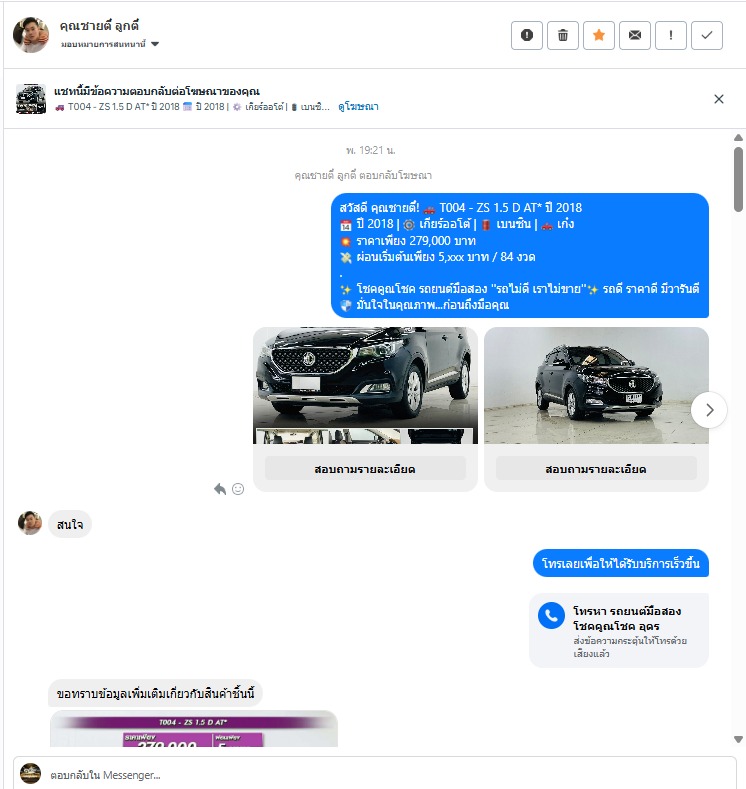Open the ดูโฆษณา view ad link
The width and height of the screenshot is (746, 789).
358,107
